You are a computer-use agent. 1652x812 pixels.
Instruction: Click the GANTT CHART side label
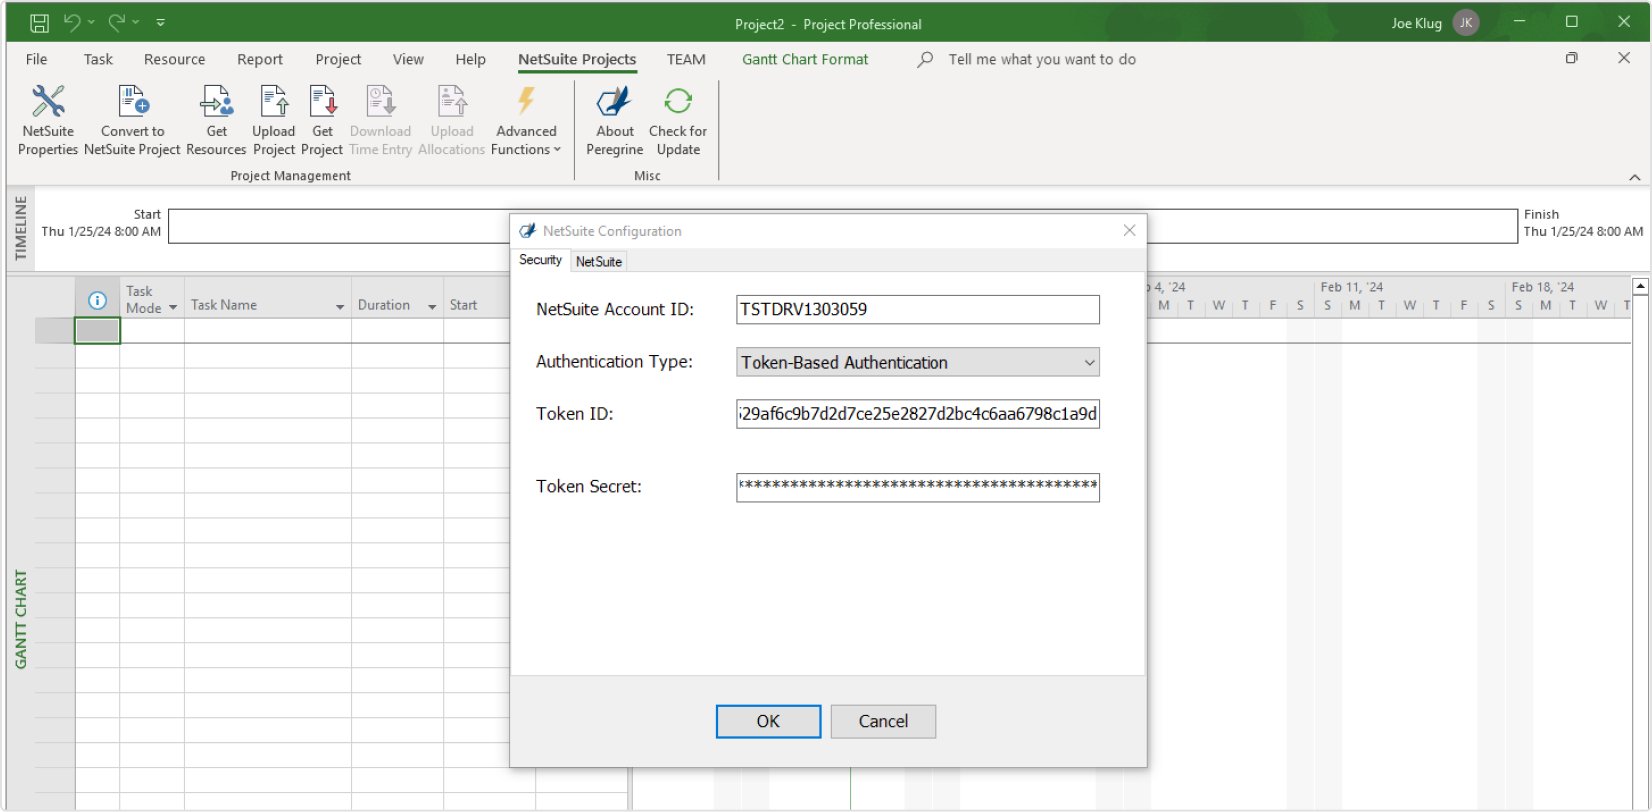(x=20, y=619)
